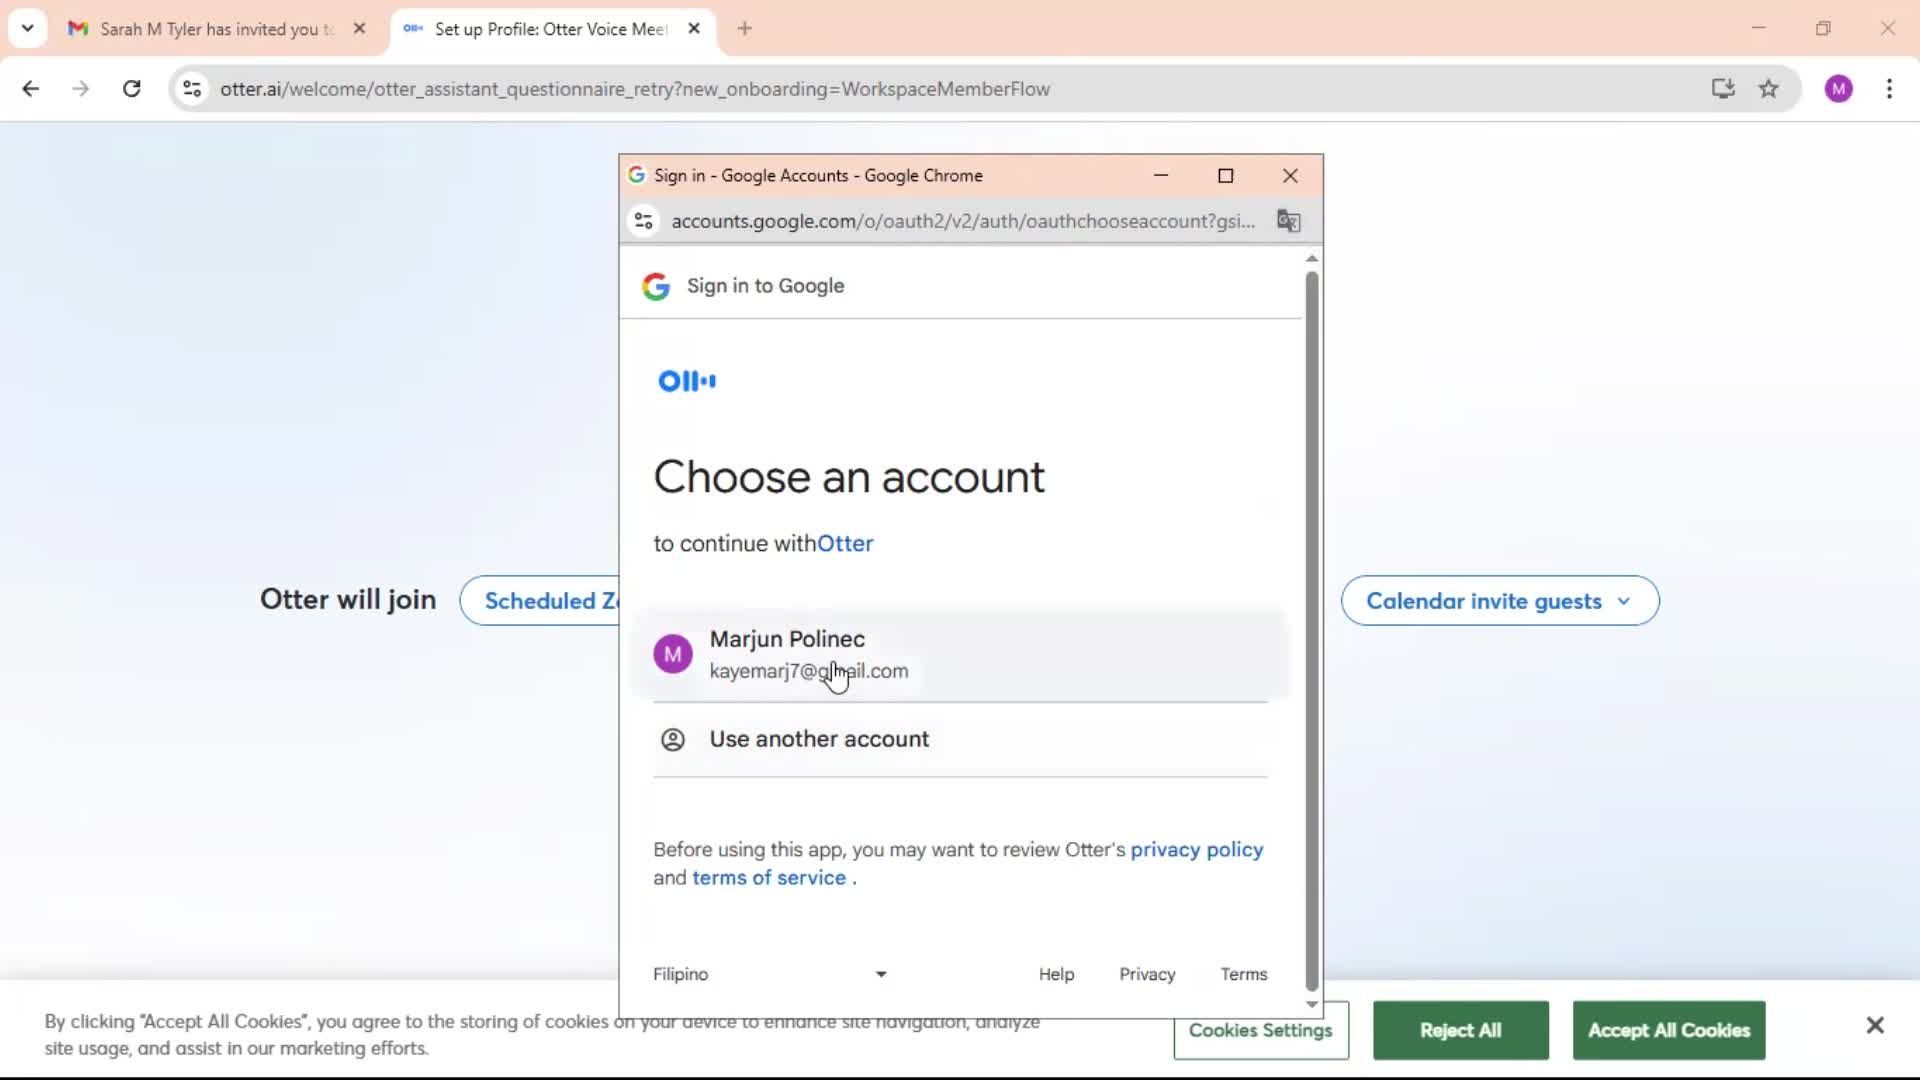Minimize the main Chrome window

[x=1758, y=28]
